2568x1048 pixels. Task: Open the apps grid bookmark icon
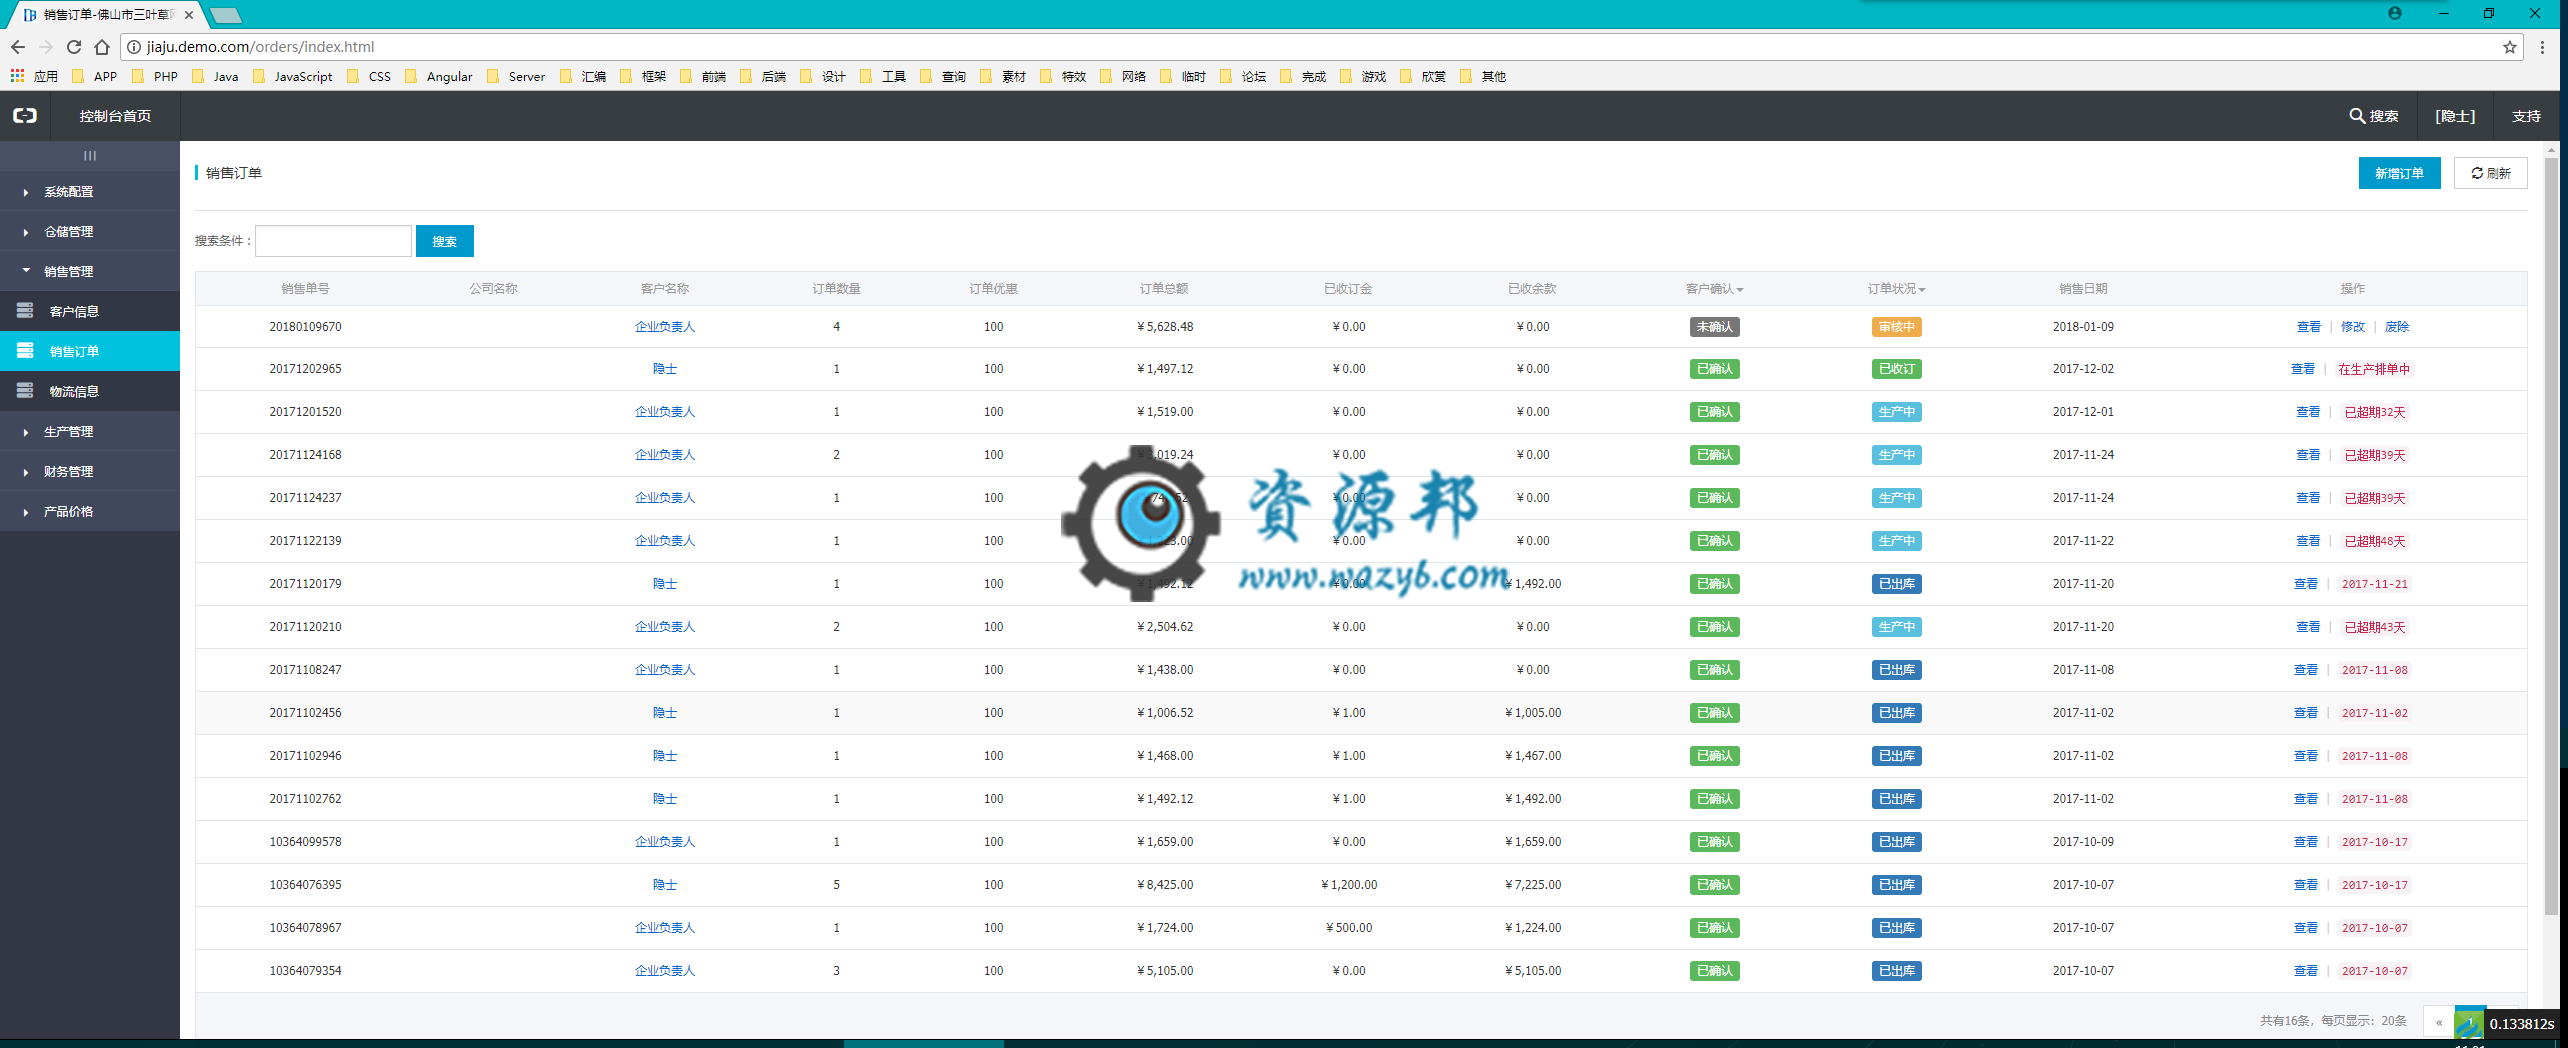coord(17,76)
